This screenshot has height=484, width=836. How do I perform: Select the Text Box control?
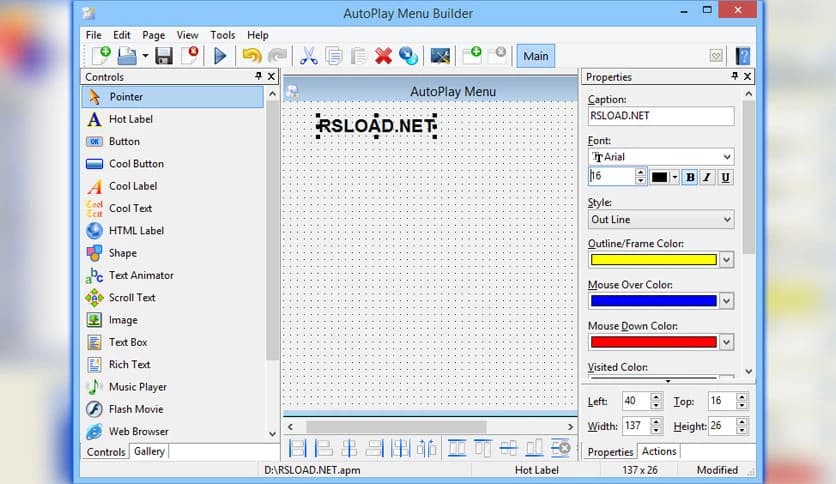pyautogui.click(x=173, y=342)
